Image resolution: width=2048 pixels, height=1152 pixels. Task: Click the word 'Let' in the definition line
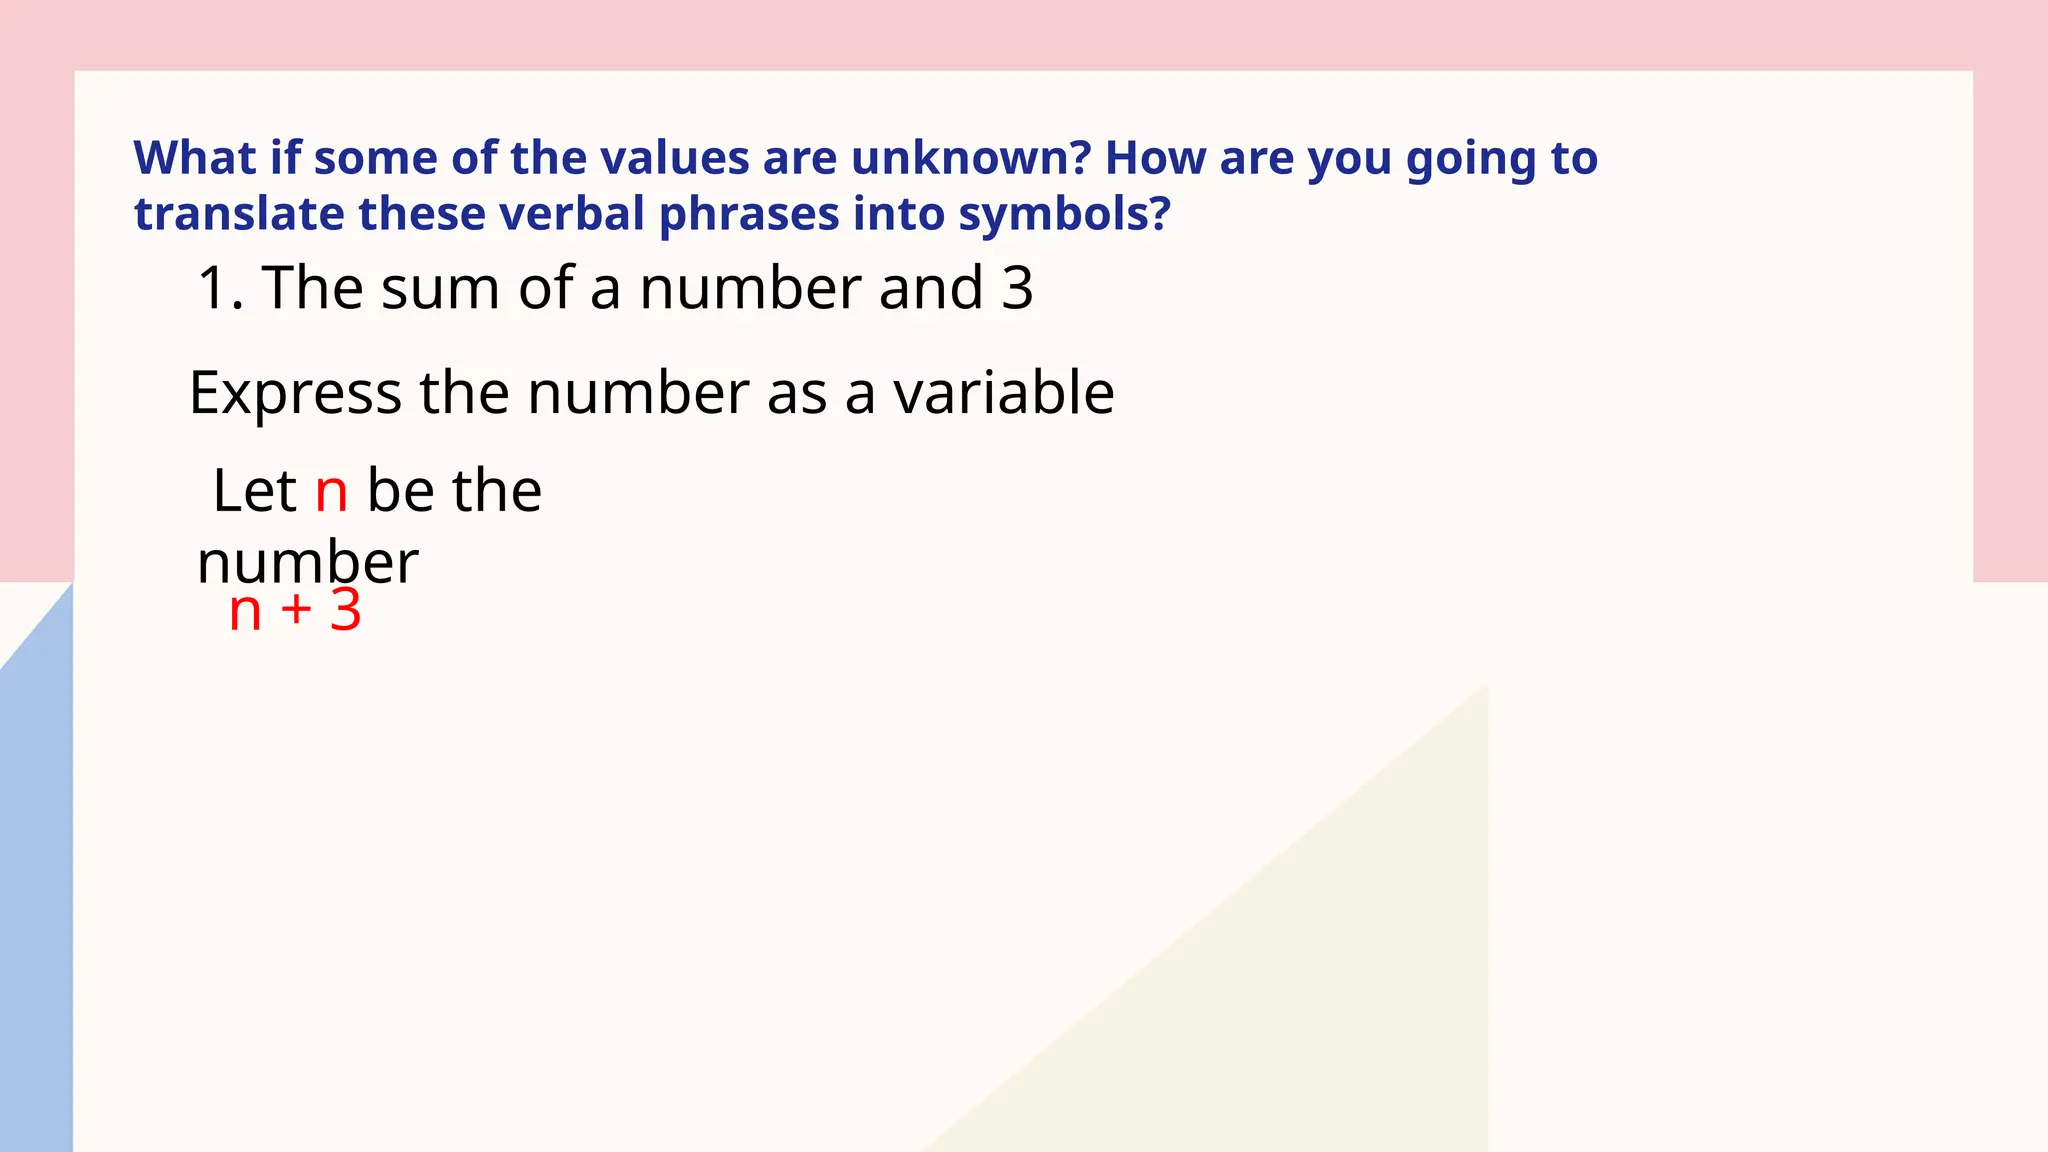[x=255, y=491]
